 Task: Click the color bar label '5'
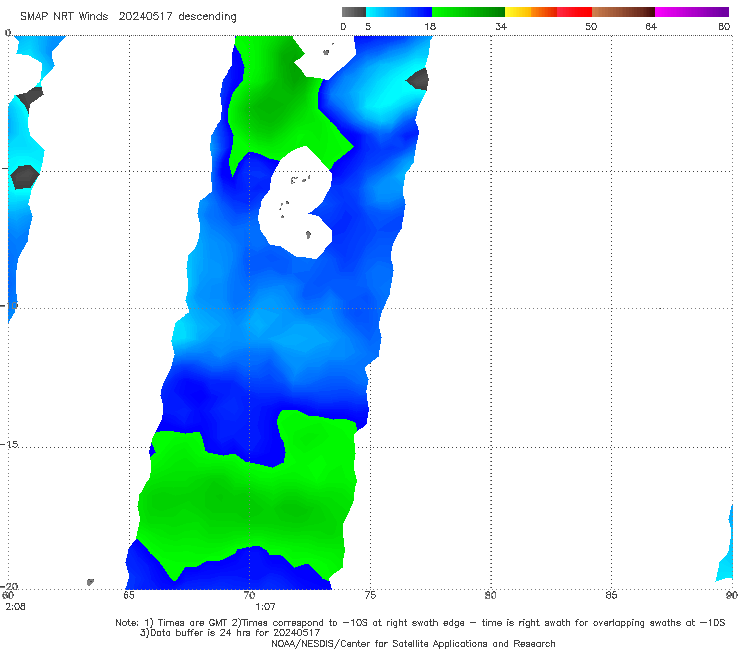(368, 27)
